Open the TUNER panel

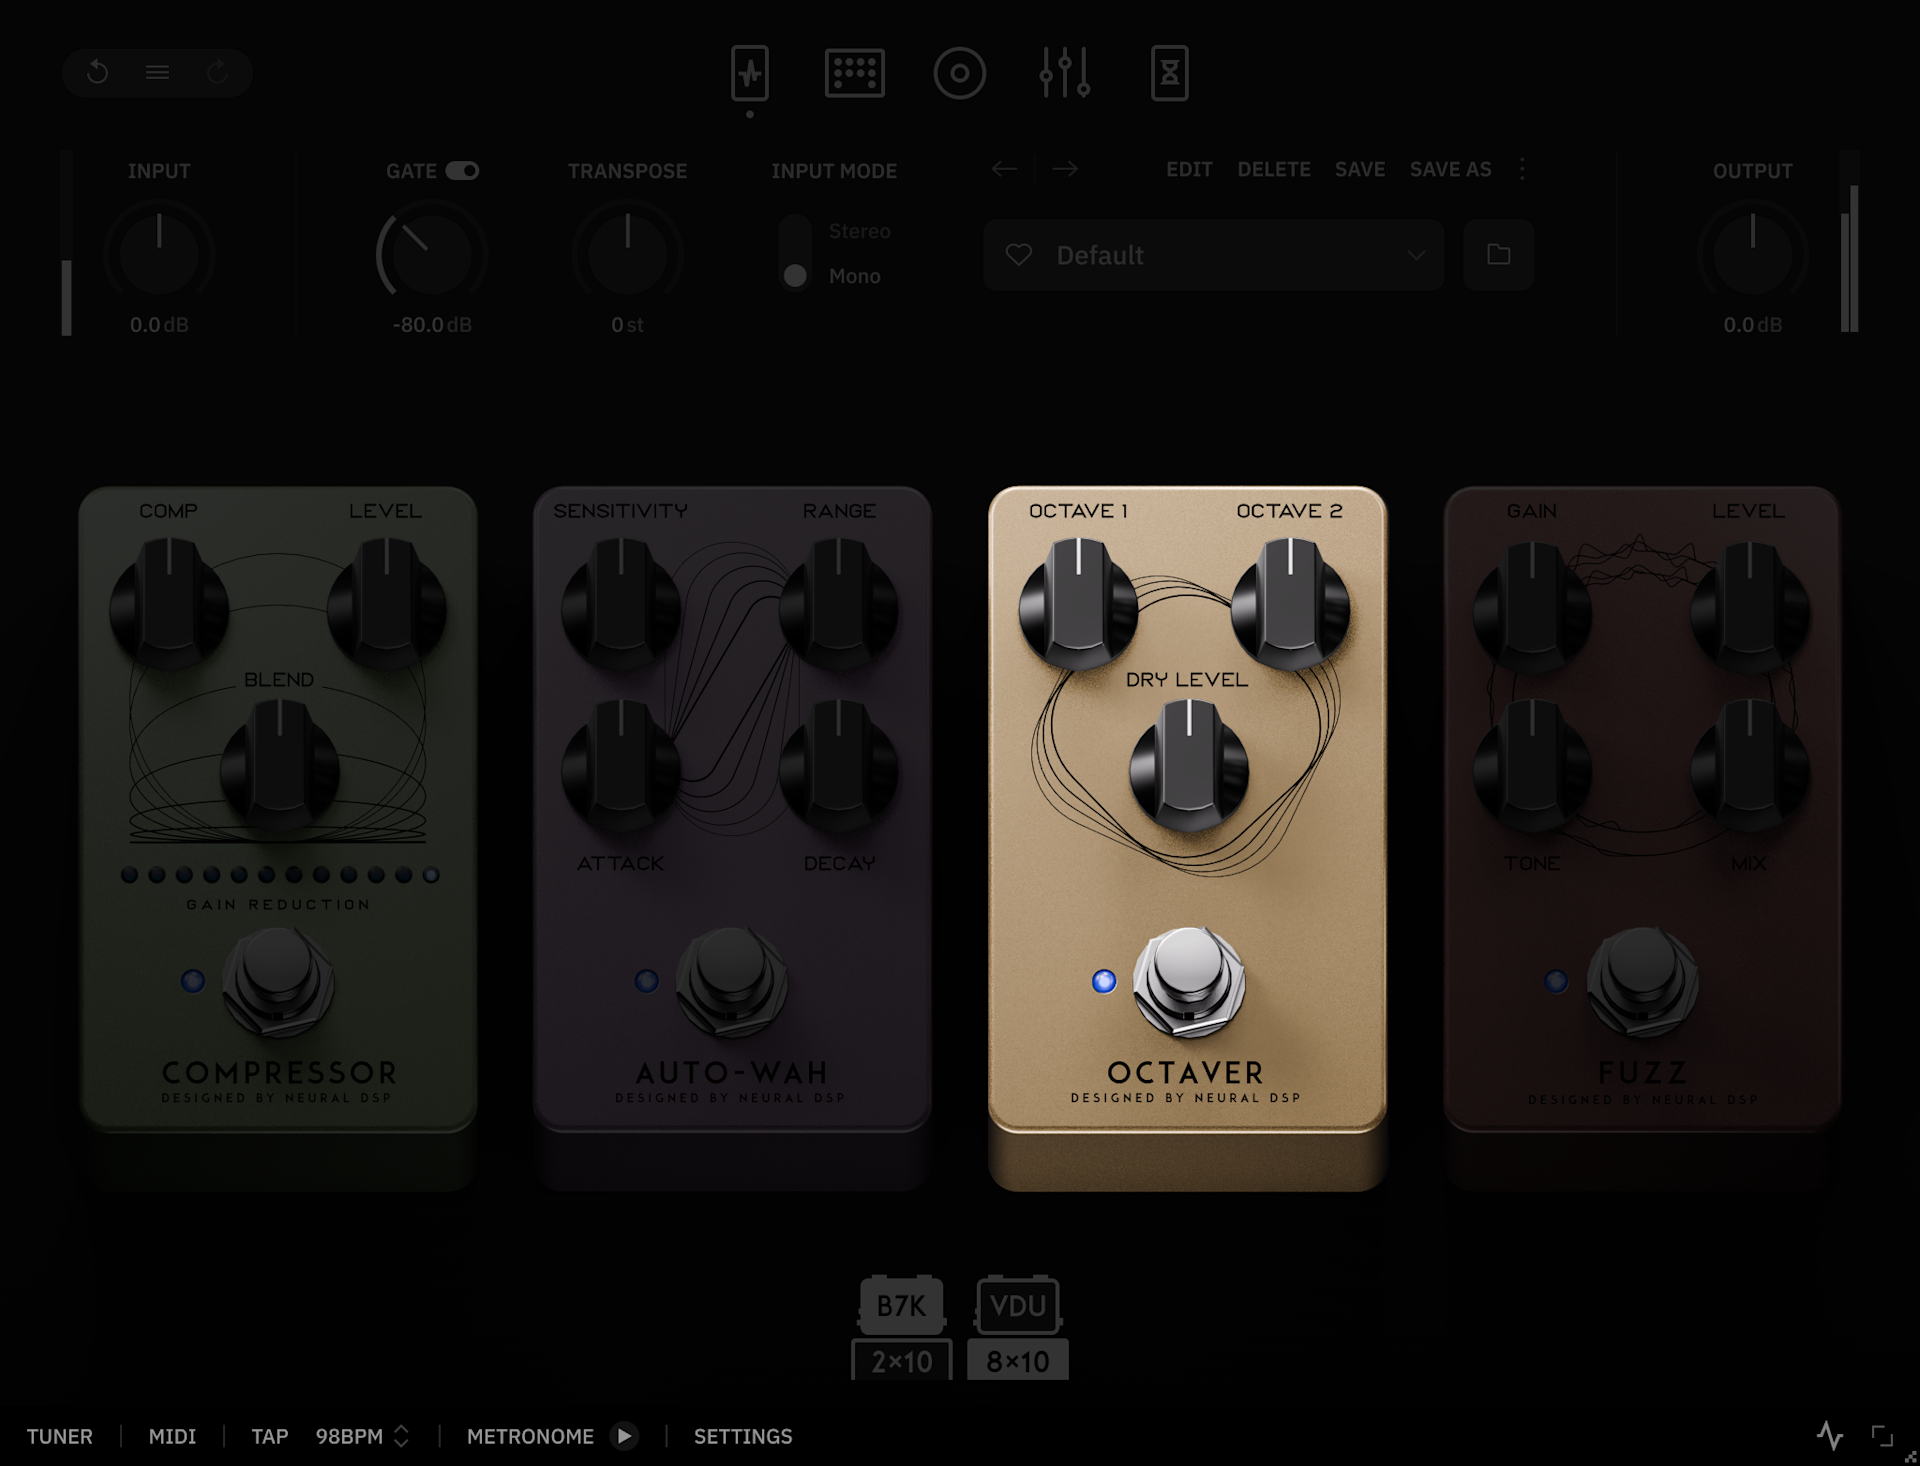coord(59,1436)
